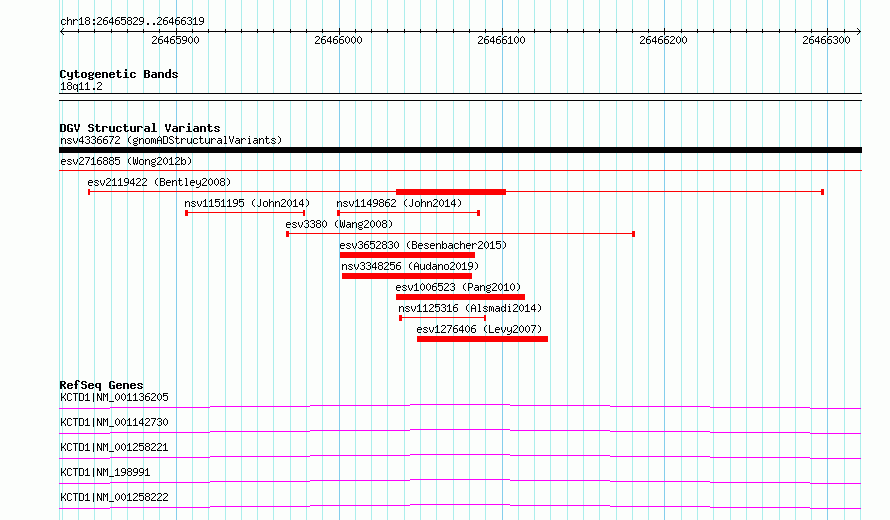The image size is (890, 520).
Task: Open variant esv3380 (Wang2008) label
Action: click(x=339, y=224)
